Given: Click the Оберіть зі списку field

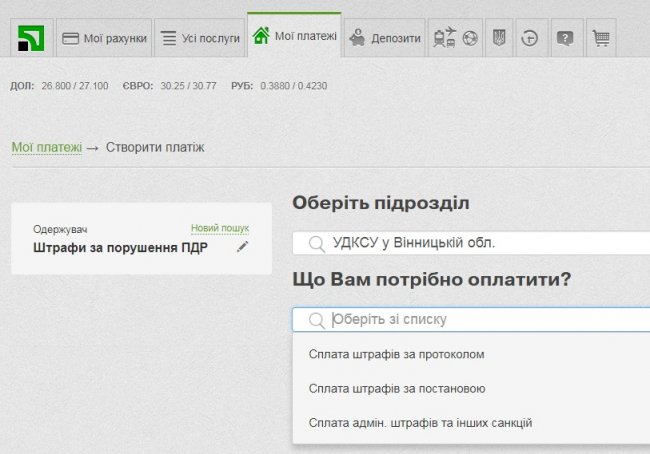Looking at the screenshot, I should tap(470, 319).
